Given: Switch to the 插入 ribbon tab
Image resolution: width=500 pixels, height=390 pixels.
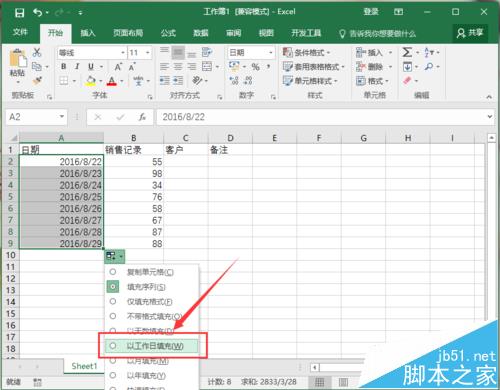Looking at the screenshot, I should tap(88, 33).
